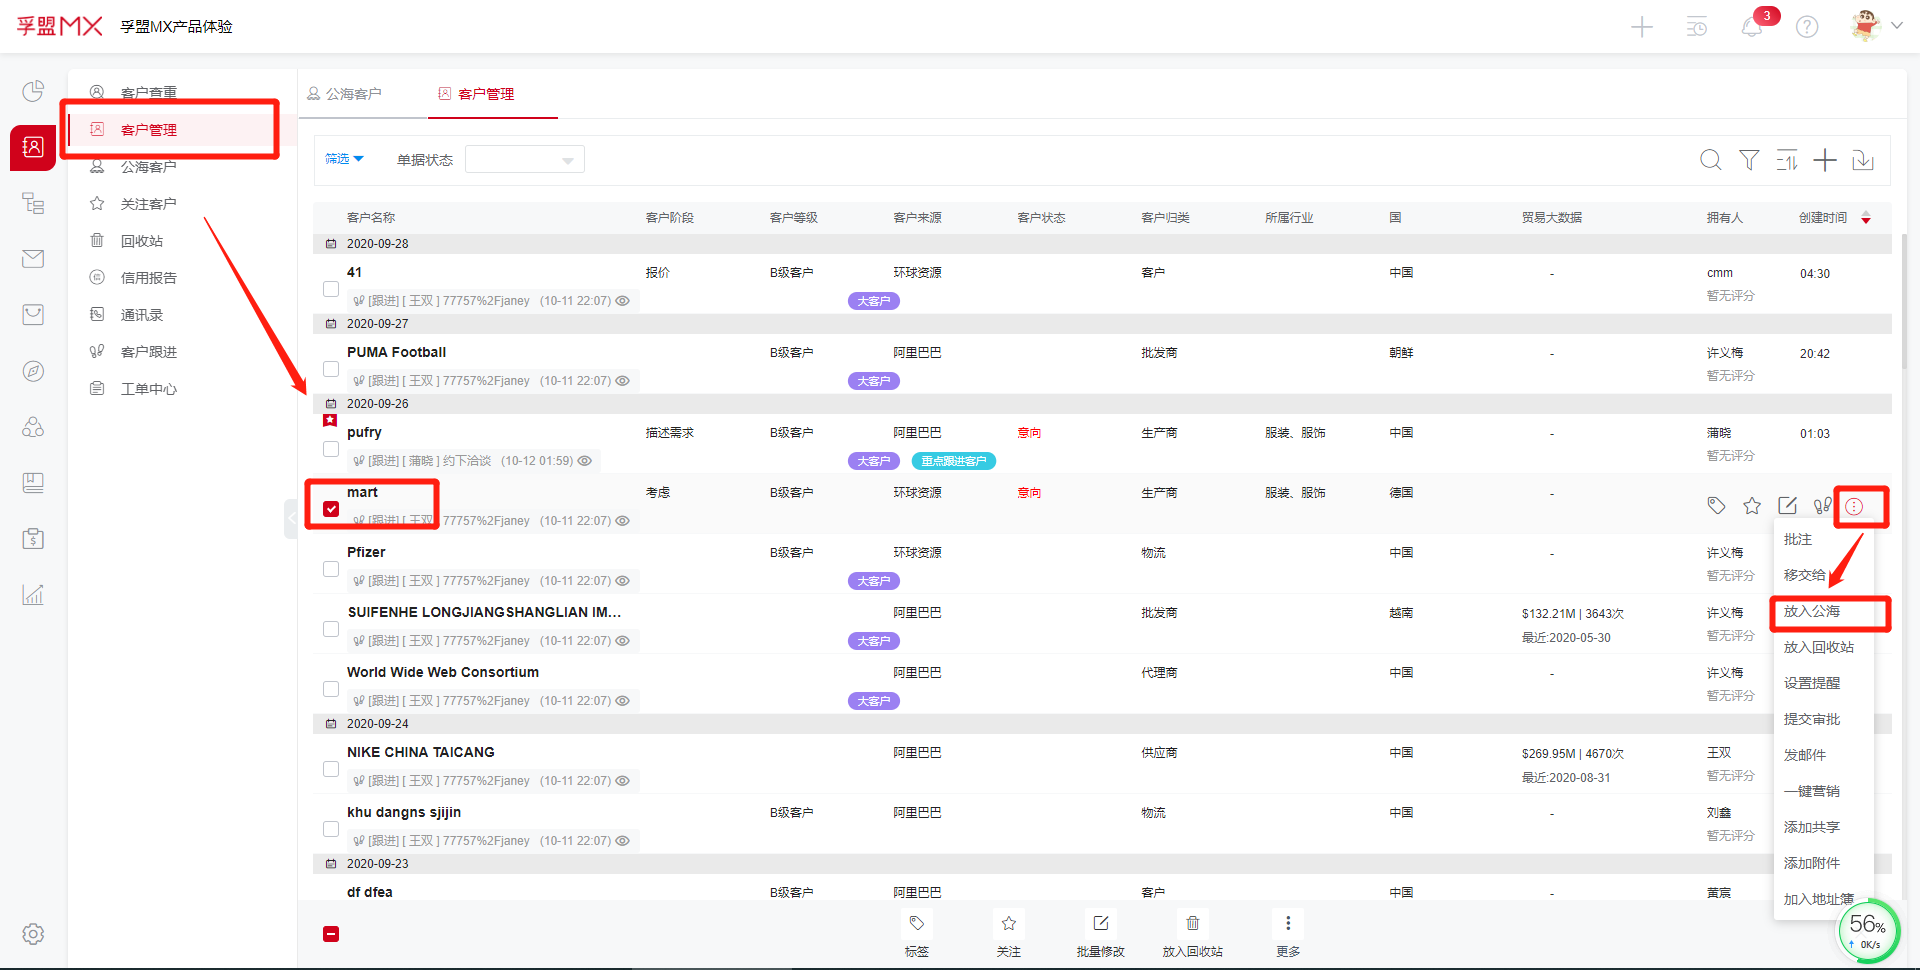The height and width of the screenshot is (970, 1920).
Task: Open the filter funnel icon
Action: coord(1749,160)
